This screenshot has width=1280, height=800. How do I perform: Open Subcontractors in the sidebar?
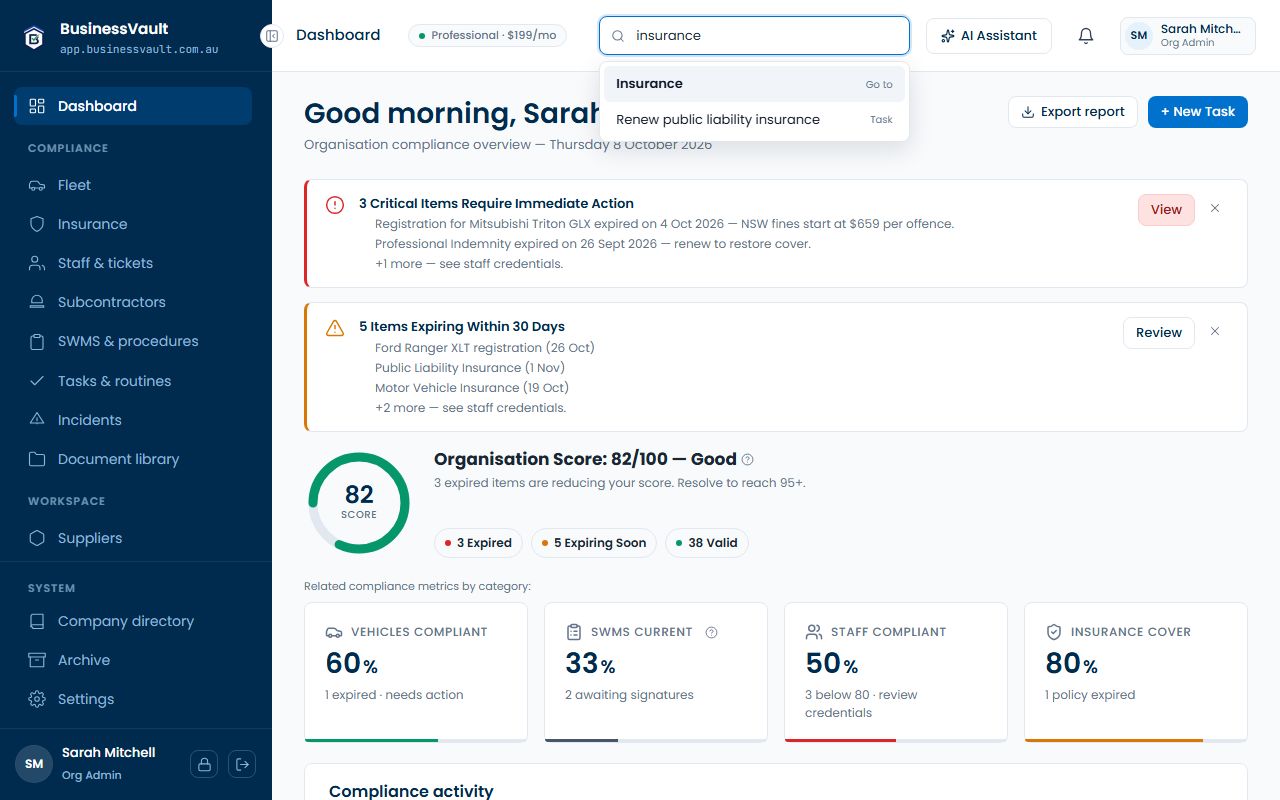(133, 302)
